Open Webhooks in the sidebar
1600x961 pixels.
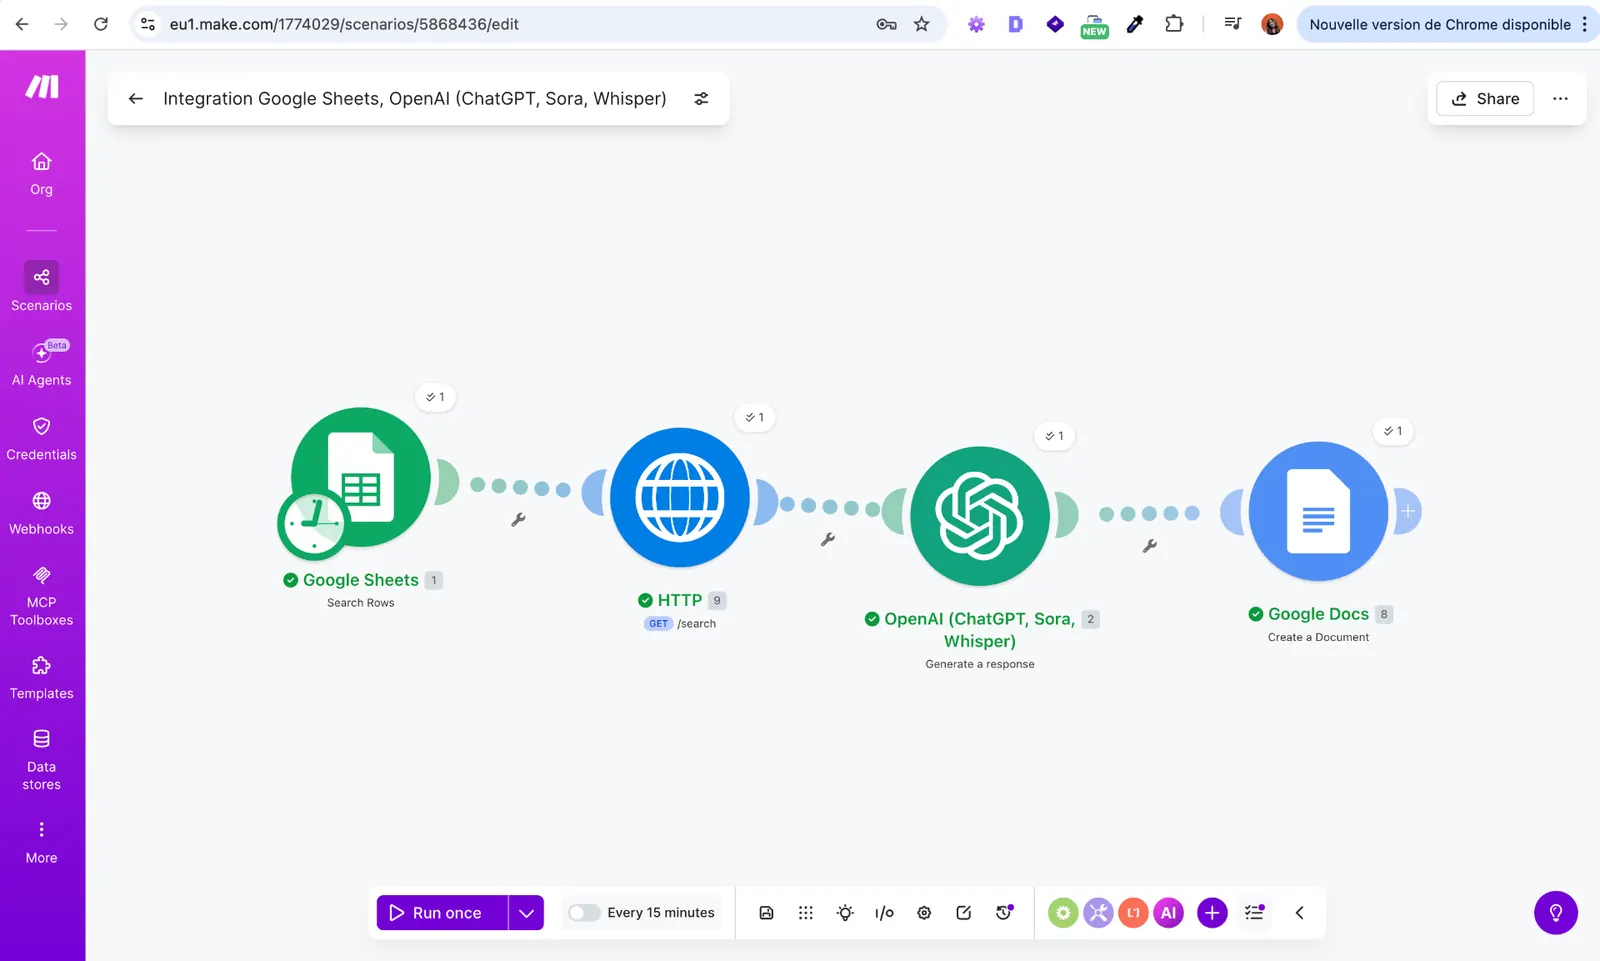coord(41,514)
